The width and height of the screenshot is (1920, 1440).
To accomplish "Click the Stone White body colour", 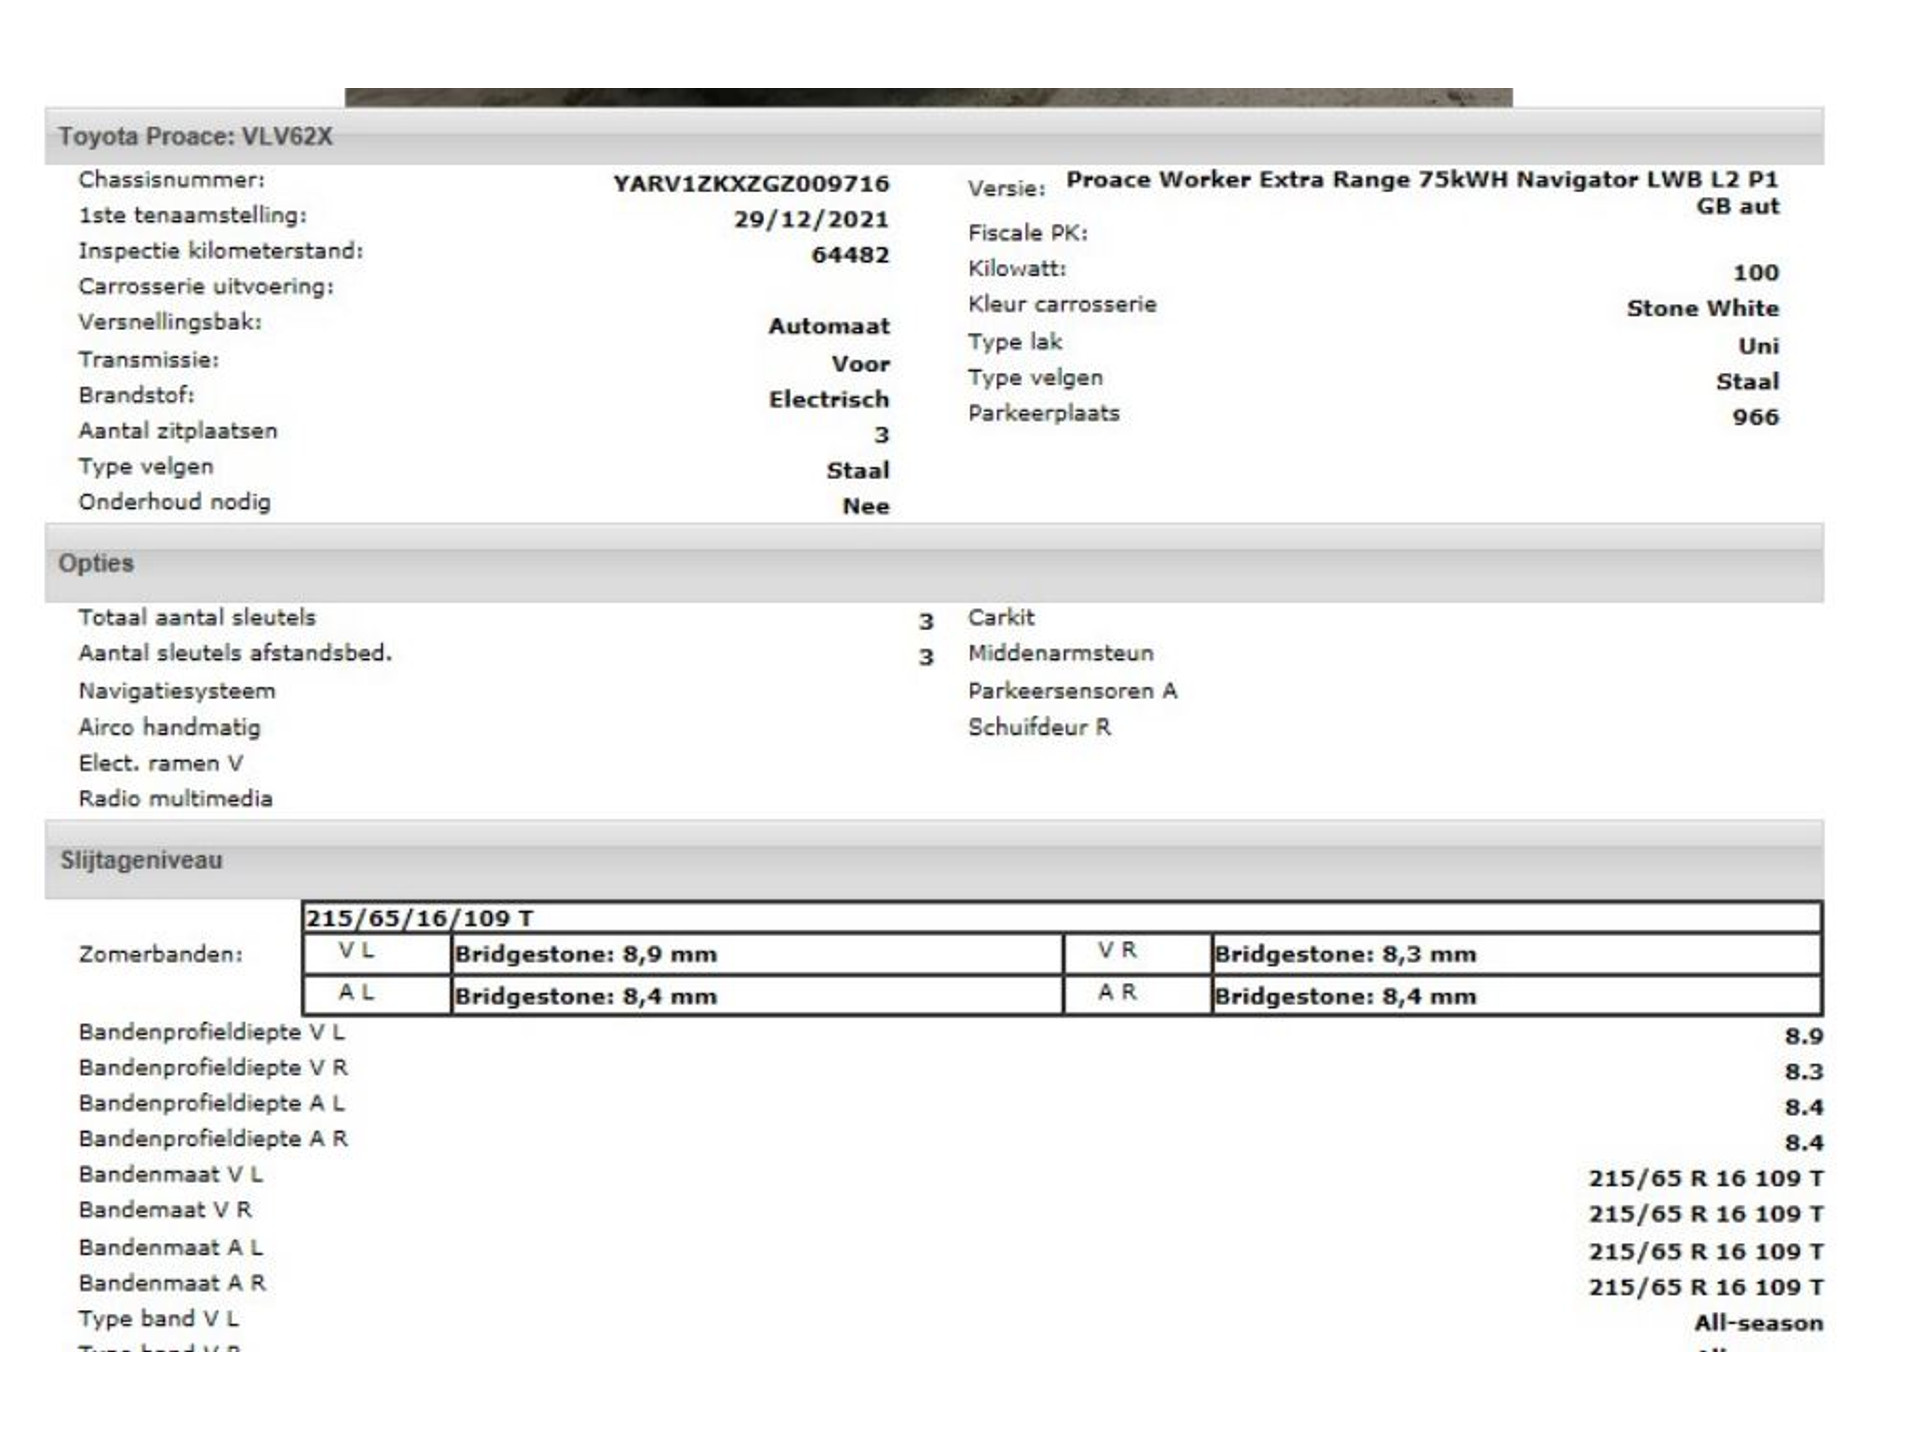I will click(1703, 308).
